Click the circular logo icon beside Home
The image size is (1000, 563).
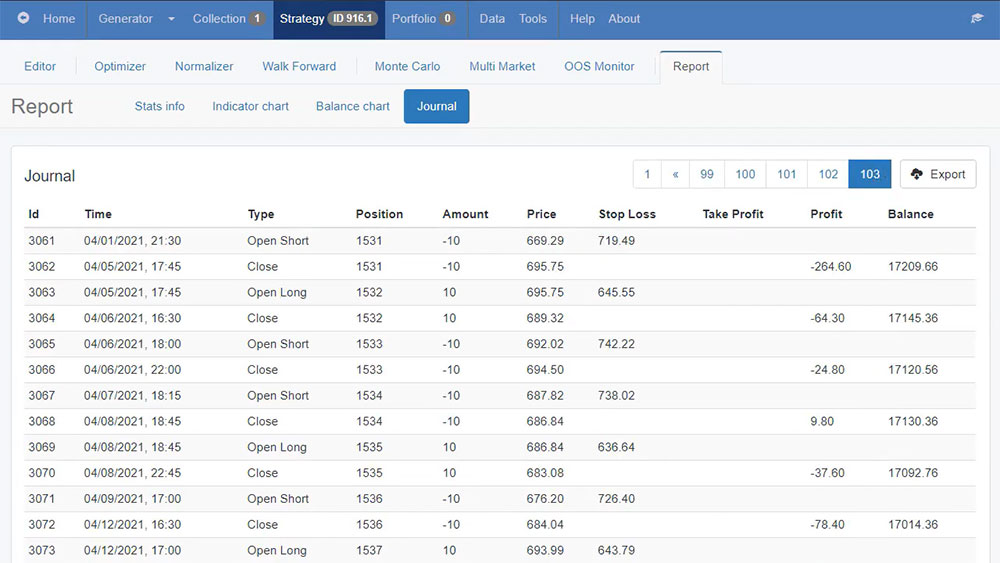click(x=24, y=18)
